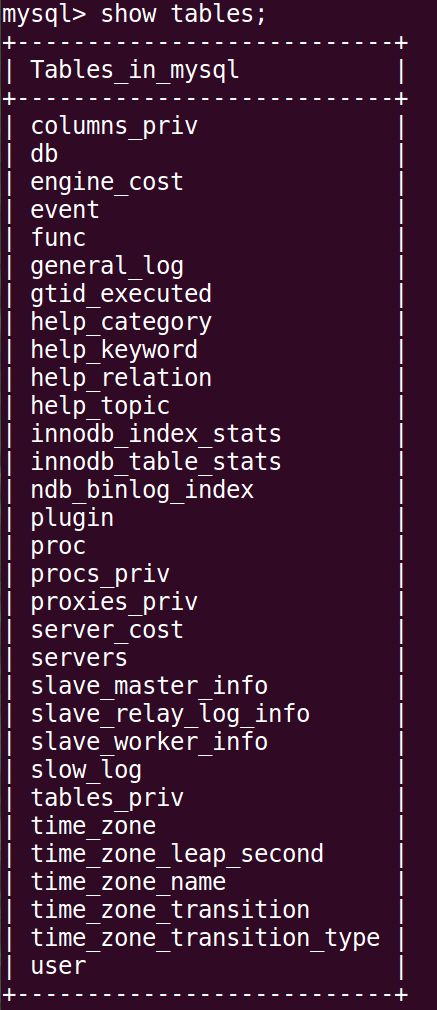Select the user table name
Screen dimensions: 437x1010
(x=58, y=966)
